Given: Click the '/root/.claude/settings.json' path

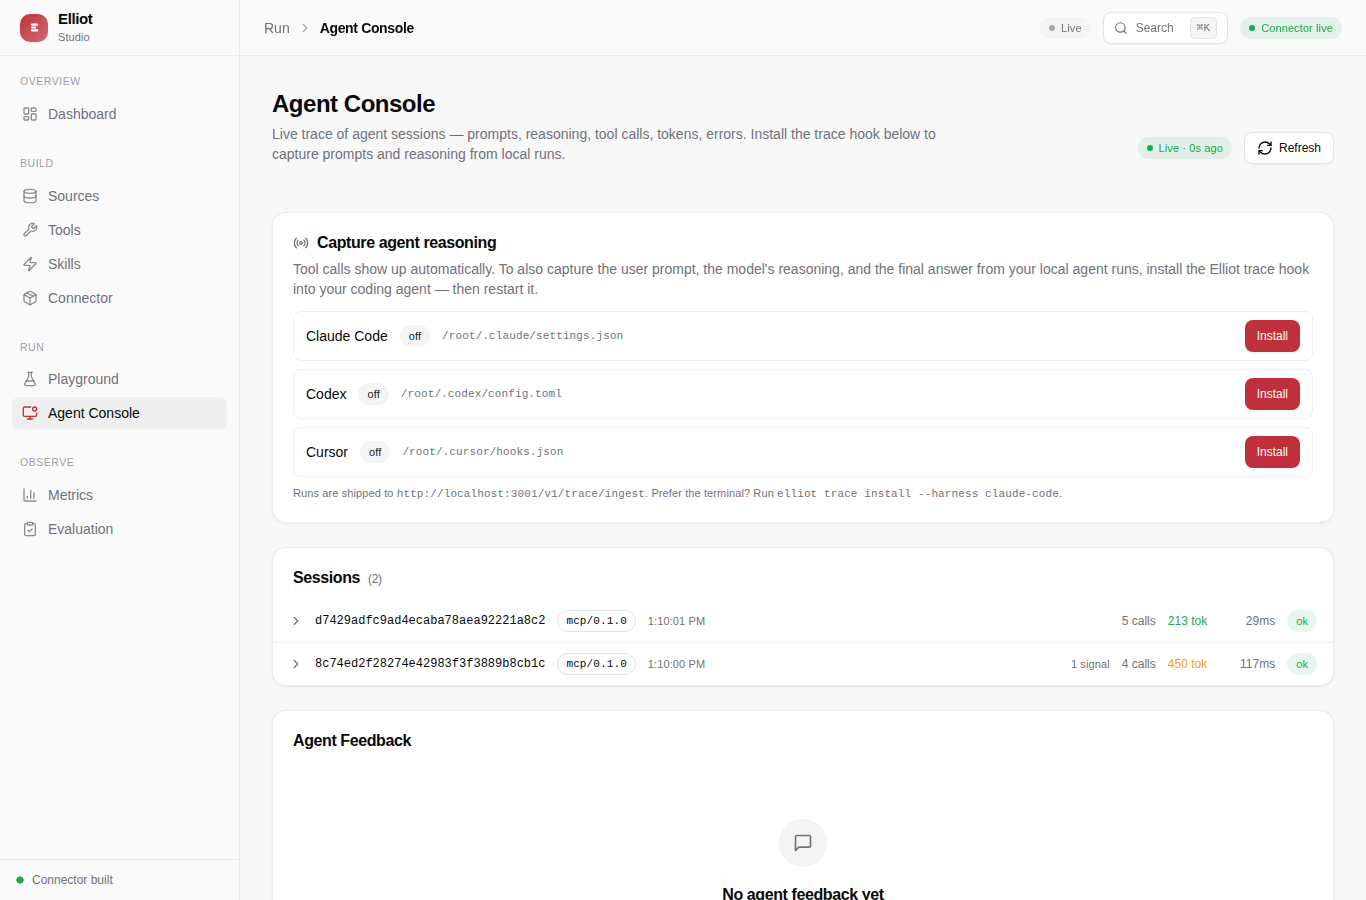Looking at the screenshot, I should point(533,336).
